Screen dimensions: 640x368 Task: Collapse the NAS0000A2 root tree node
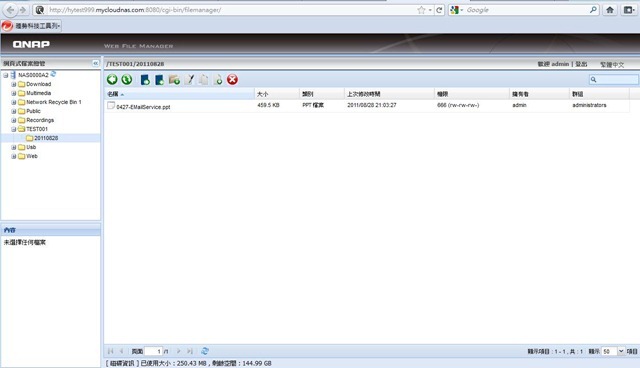tap(5, 75)
